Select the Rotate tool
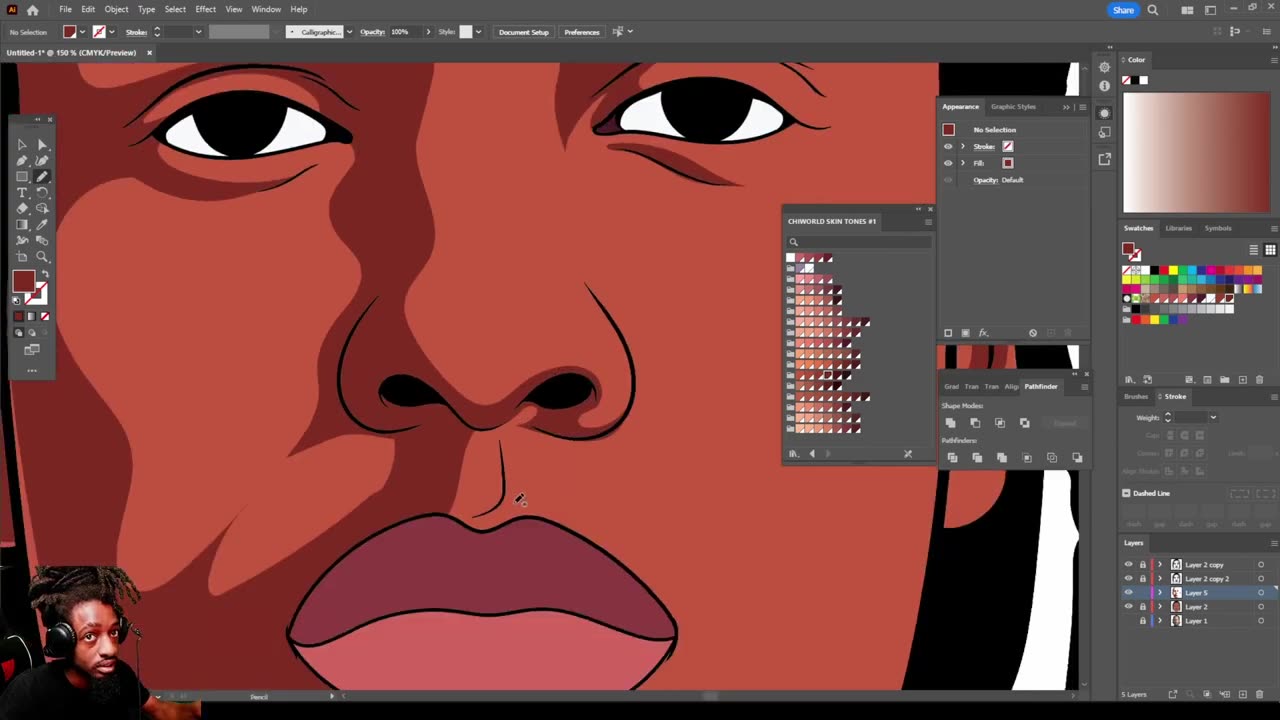1280x720 pixels. tap(42, 192)
